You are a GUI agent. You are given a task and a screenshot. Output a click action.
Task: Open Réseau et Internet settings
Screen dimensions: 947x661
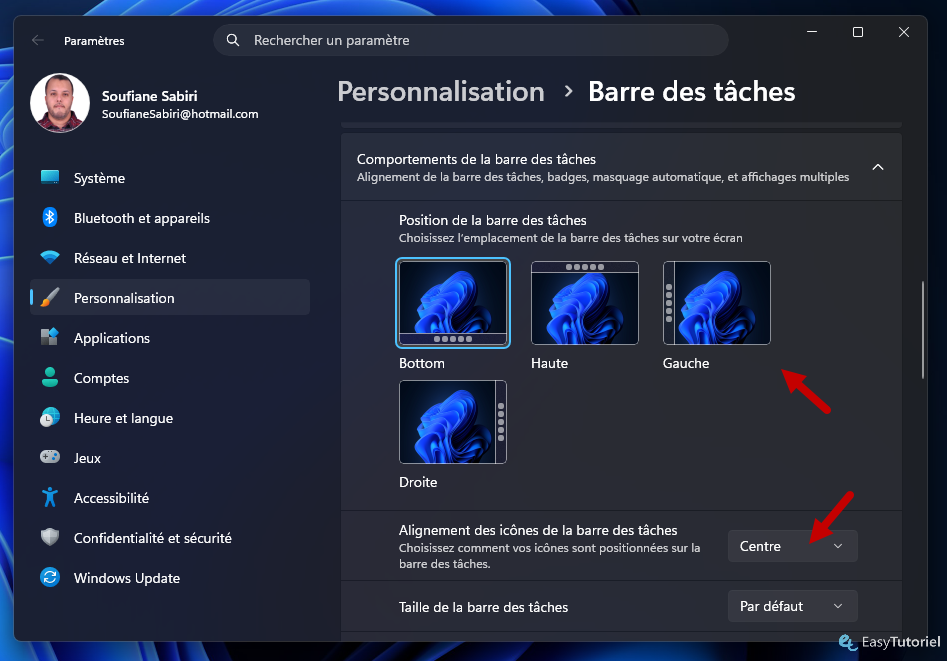coord(170,257)
